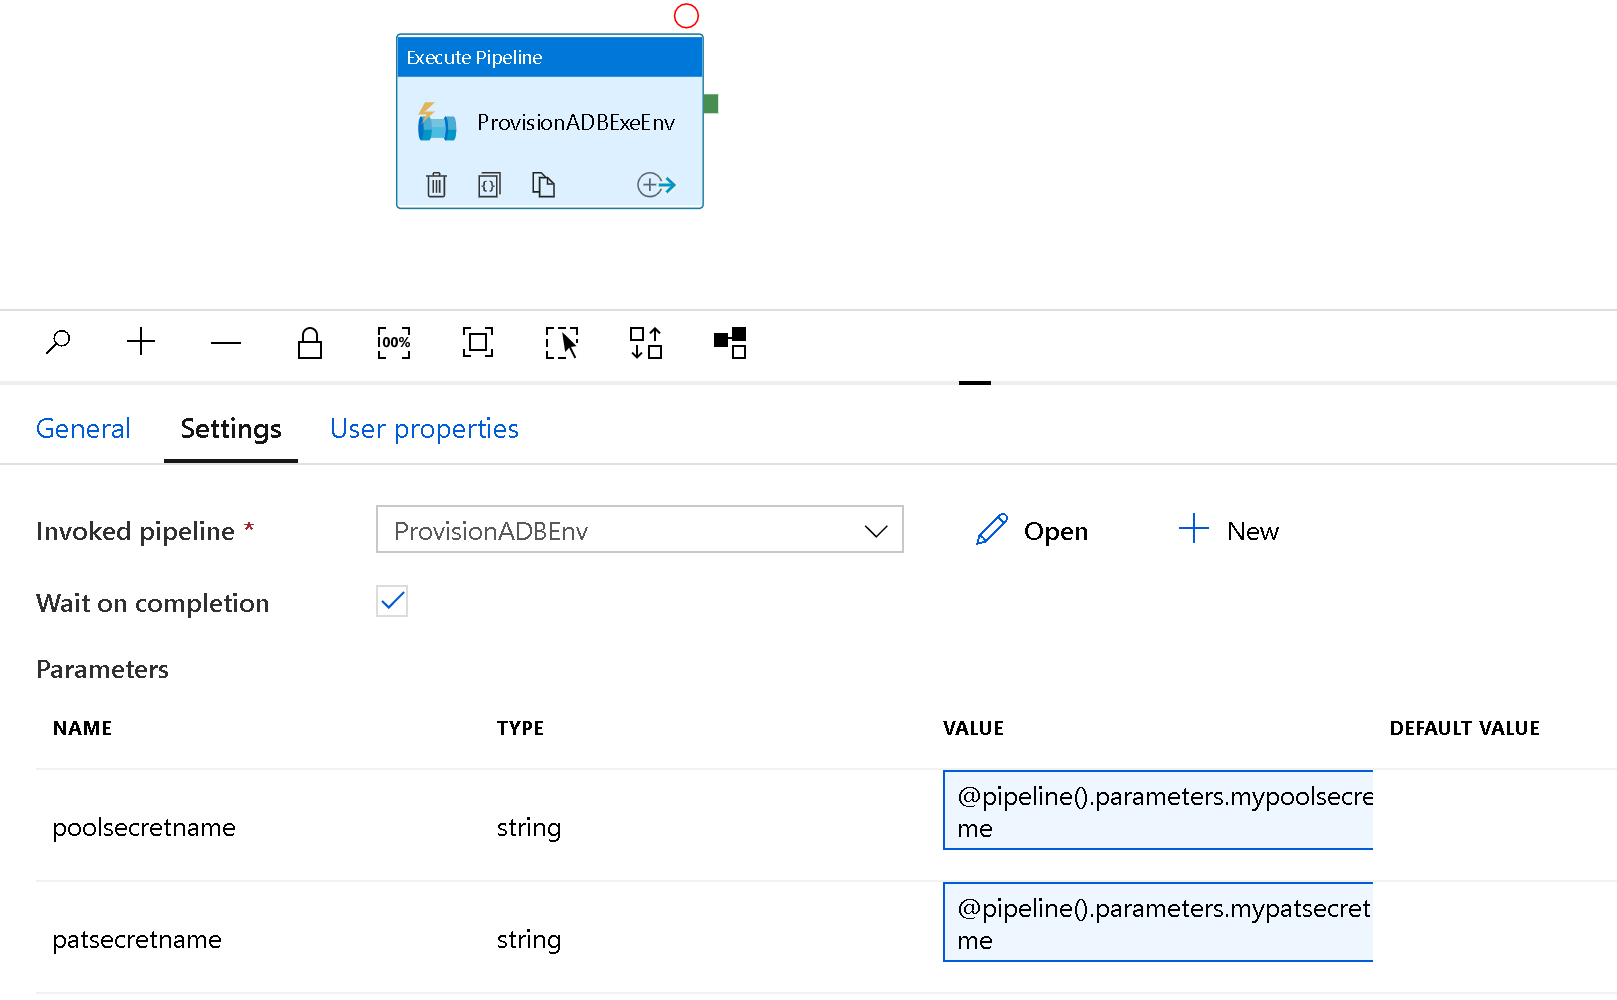Edit the poolsecretname parameter value

click(1157, 810)
